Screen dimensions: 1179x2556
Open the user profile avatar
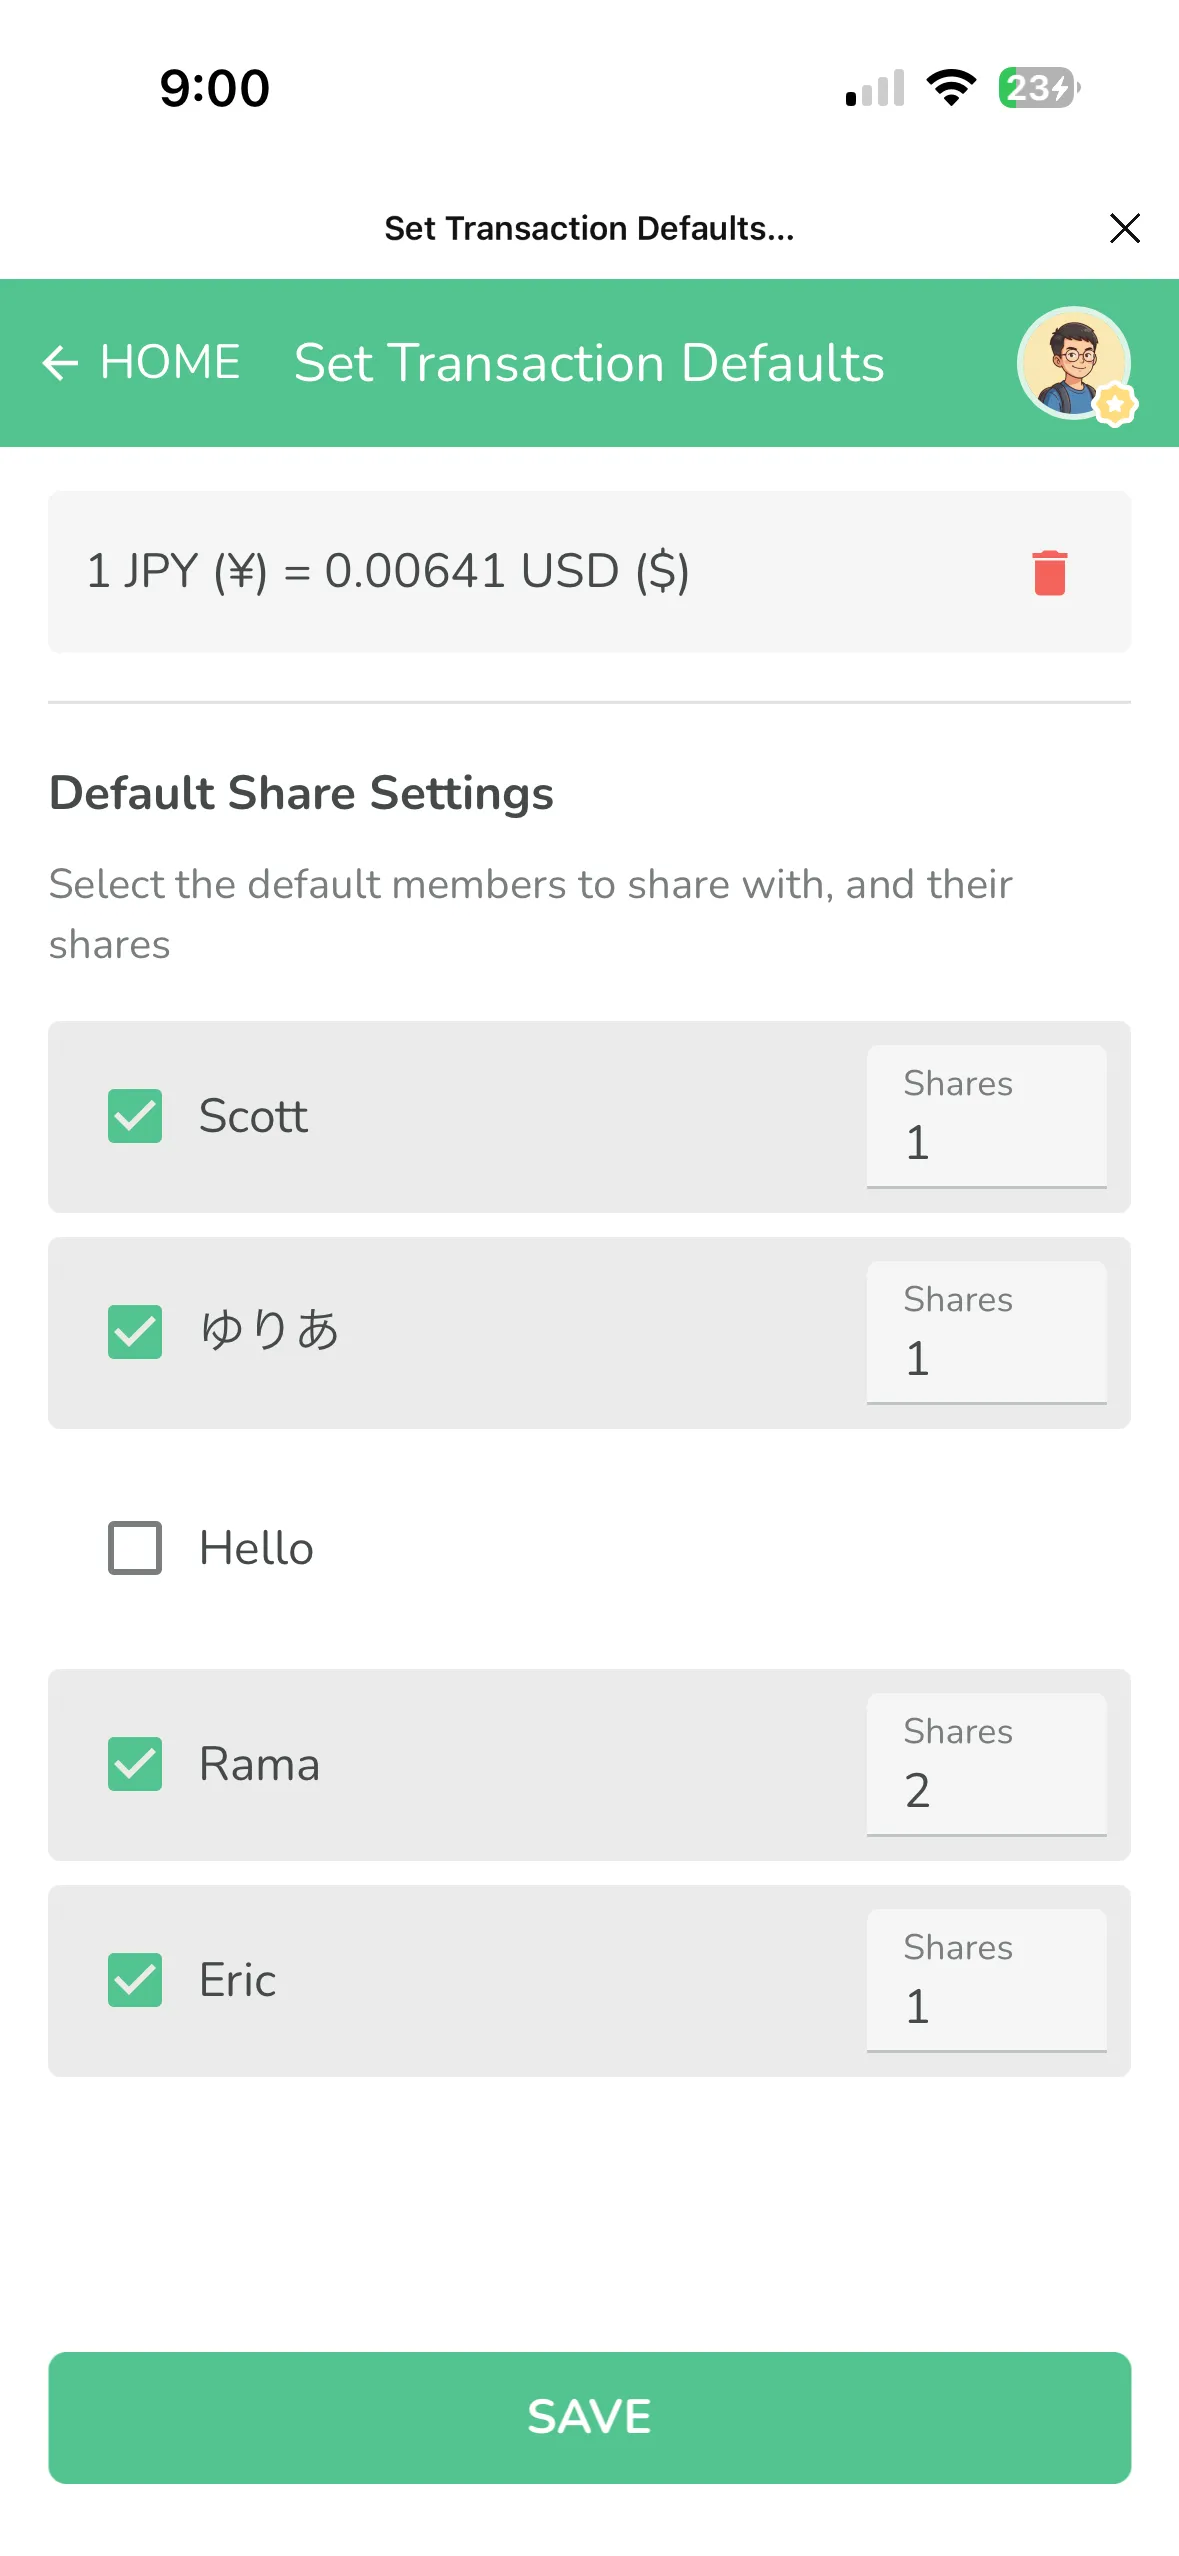1075,363
